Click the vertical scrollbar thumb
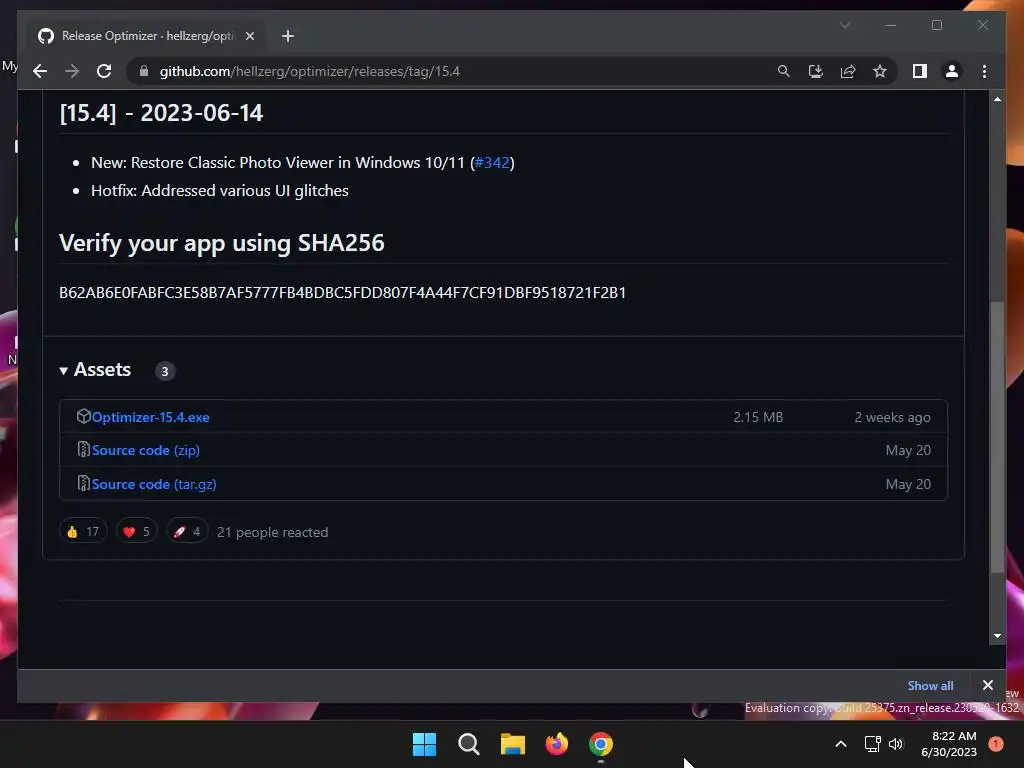Viewport: 1024px width, 768px height. point(997,438)
